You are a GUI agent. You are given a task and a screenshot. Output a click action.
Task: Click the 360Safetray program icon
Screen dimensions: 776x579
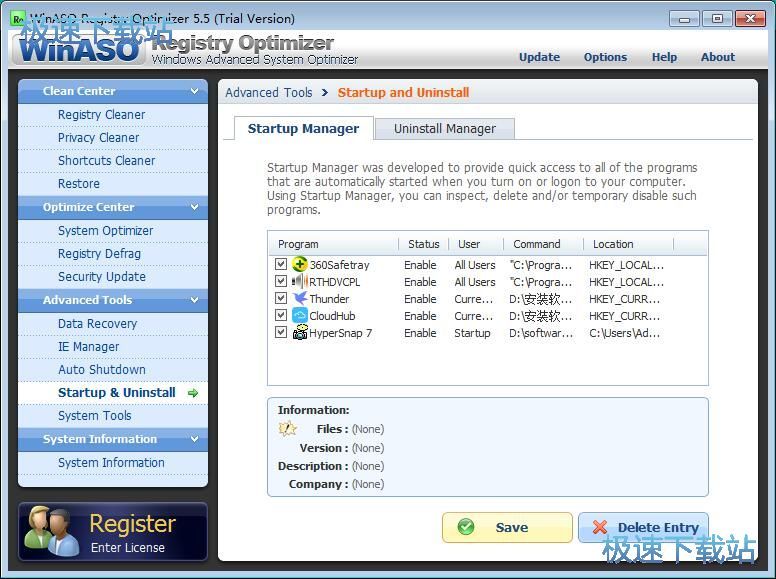299,264
